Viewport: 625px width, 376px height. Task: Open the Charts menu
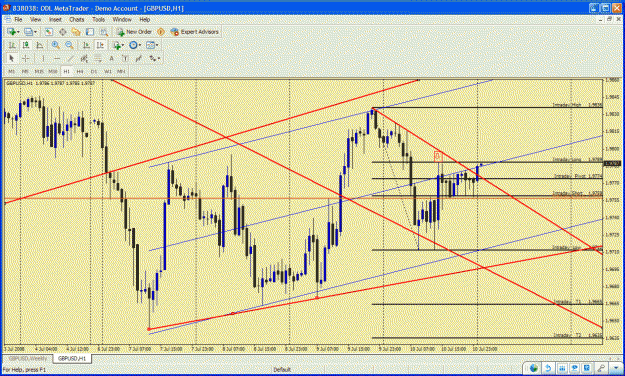point(77,20)
